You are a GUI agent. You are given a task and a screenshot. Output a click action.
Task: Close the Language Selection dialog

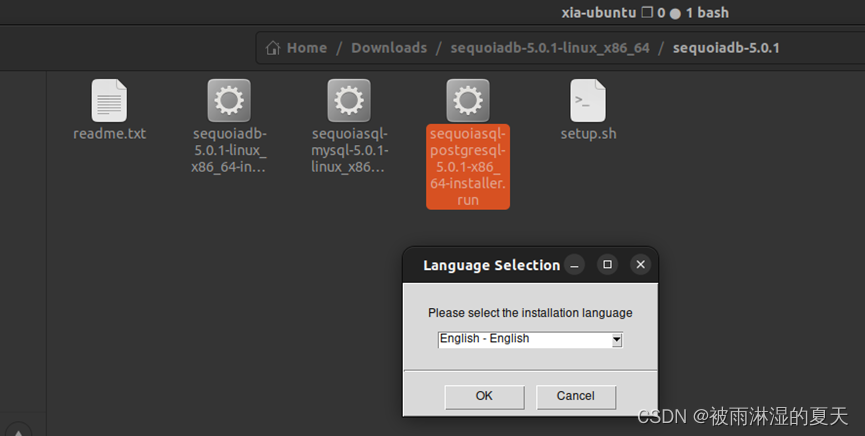point(640,265)
